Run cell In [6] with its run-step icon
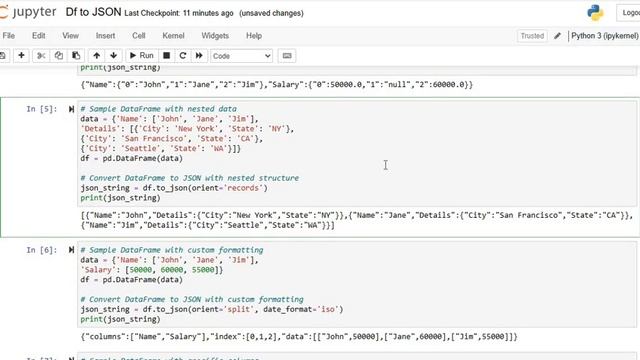This screenshot has height=360, width=640. 71,250
